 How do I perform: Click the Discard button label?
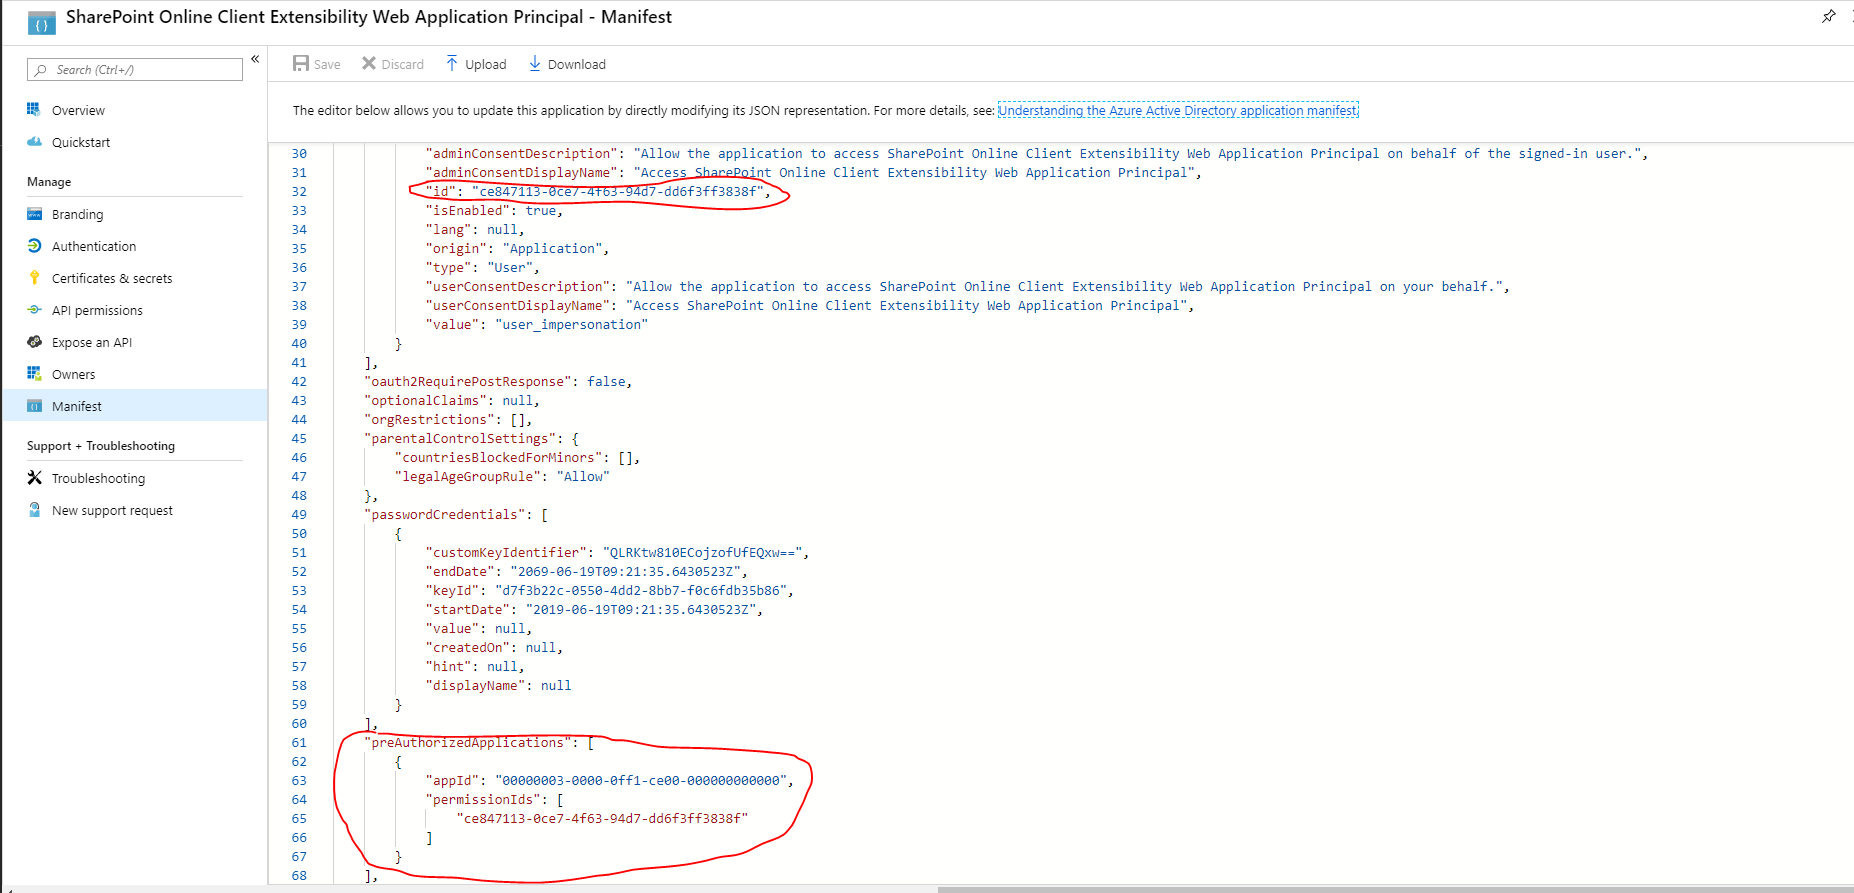click(x=402, y=64)
